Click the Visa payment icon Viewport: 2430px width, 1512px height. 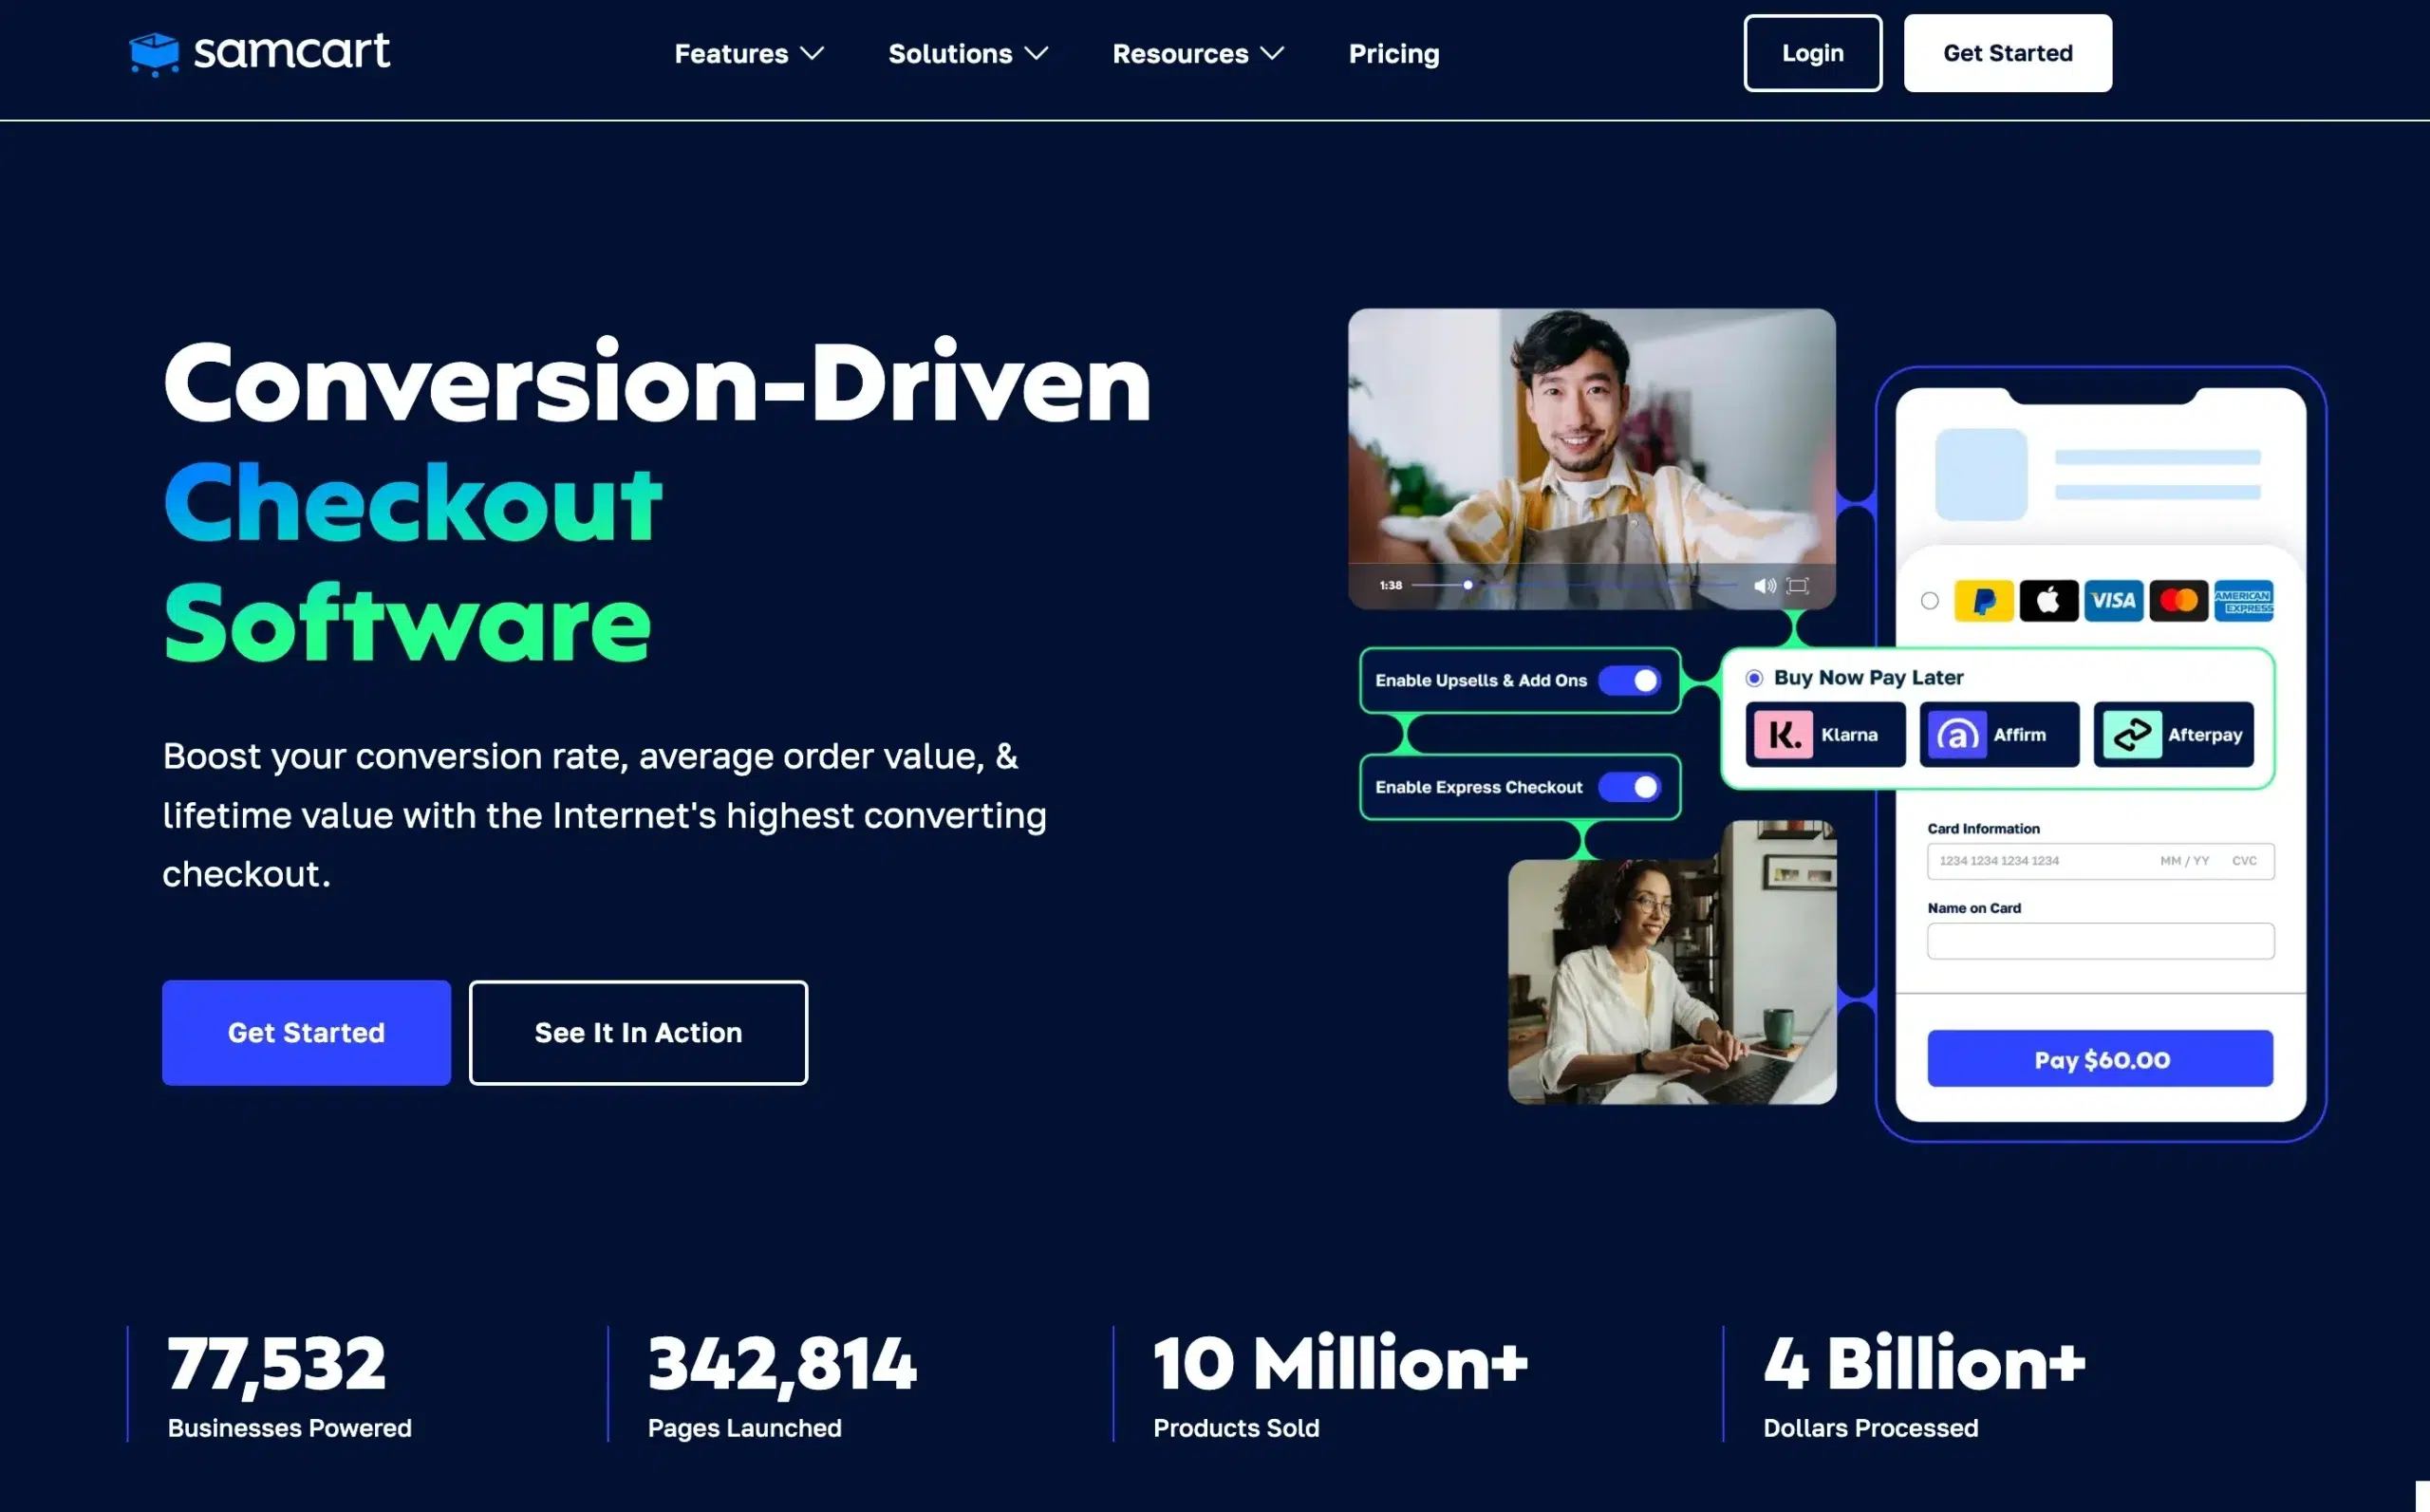coord(2115,599)
